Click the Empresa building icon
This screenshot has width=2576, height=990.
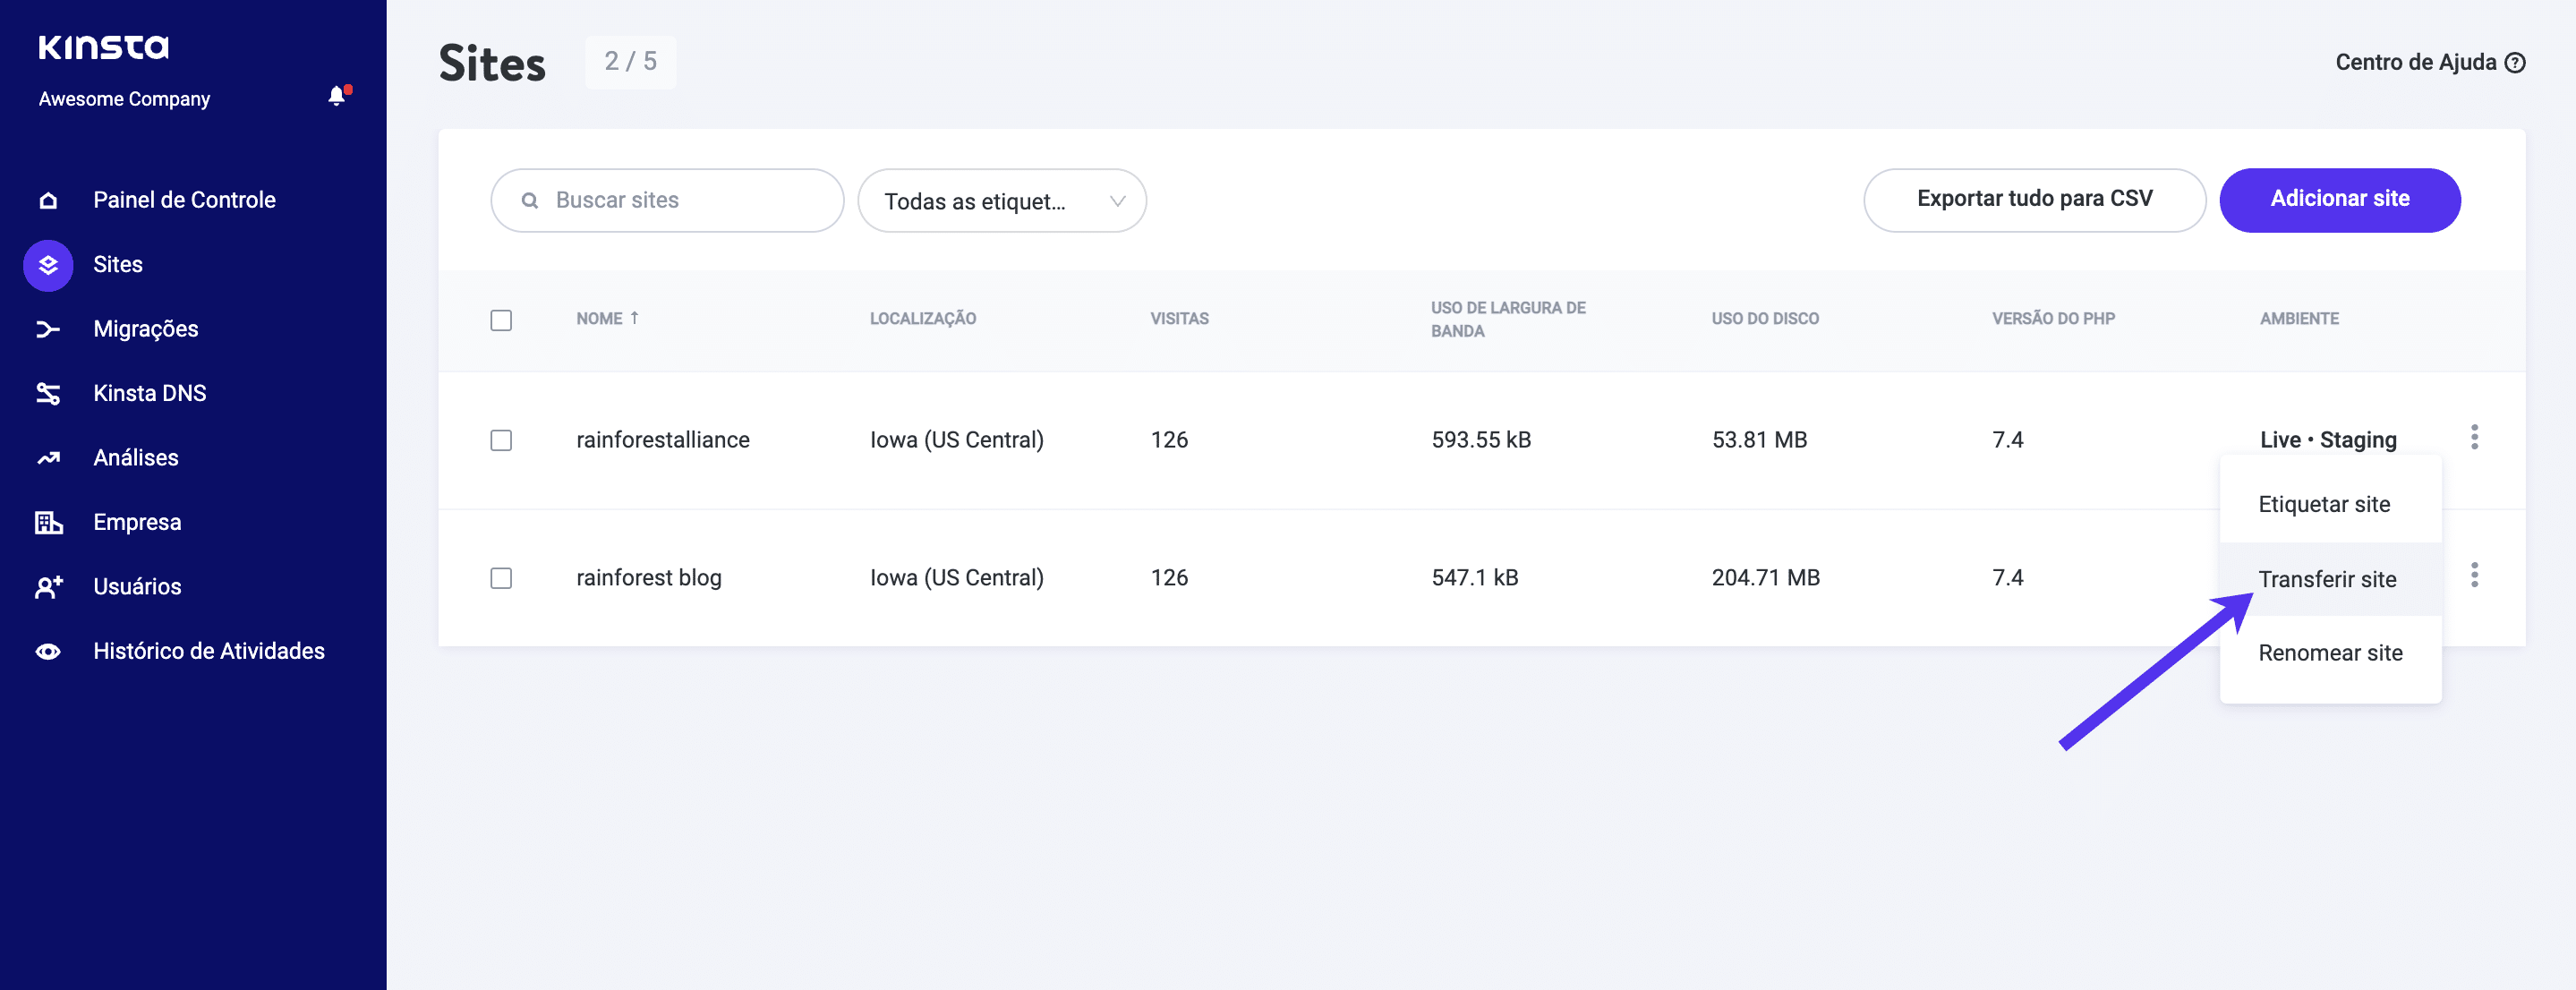click(x=48, y=522)
